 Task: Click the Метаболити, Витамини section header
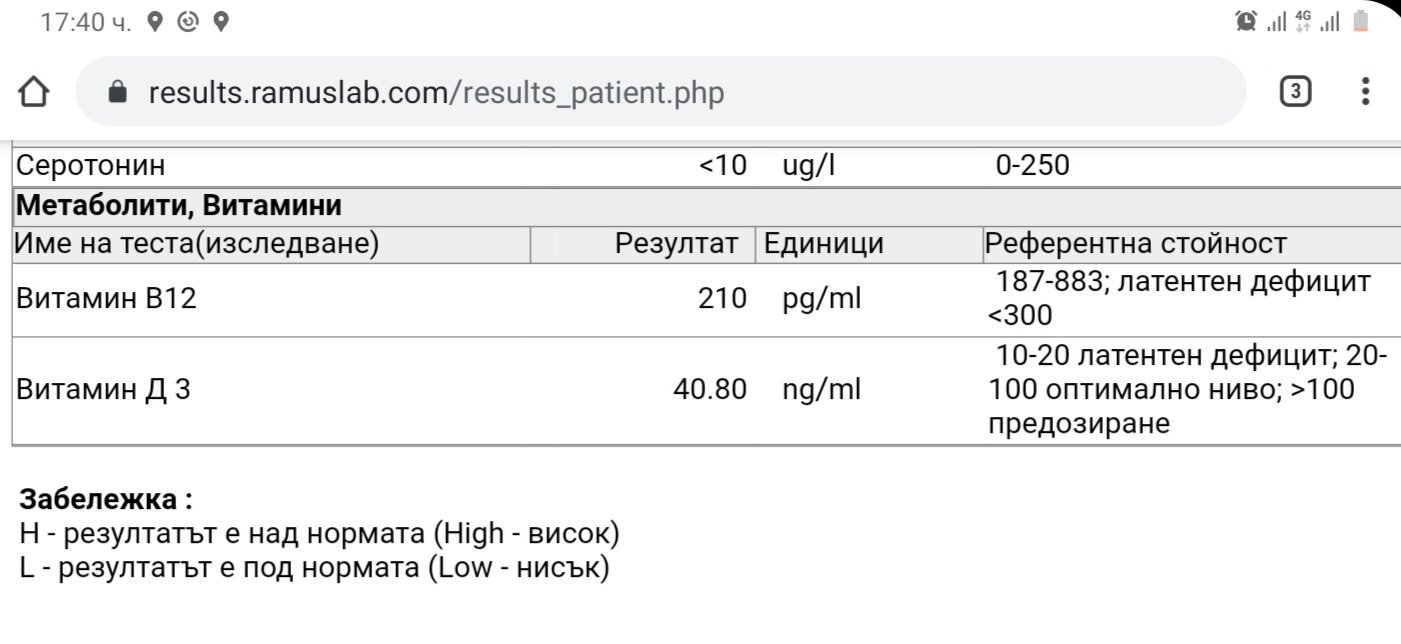[x=180, y=206]
